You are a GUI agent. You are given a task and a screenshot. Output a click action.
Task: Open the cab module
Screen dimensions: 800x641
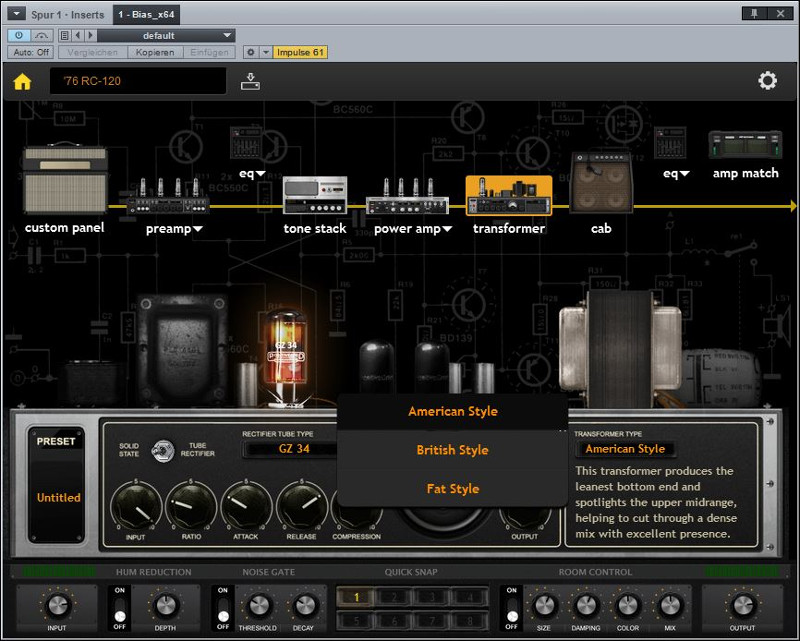(601, 182)
